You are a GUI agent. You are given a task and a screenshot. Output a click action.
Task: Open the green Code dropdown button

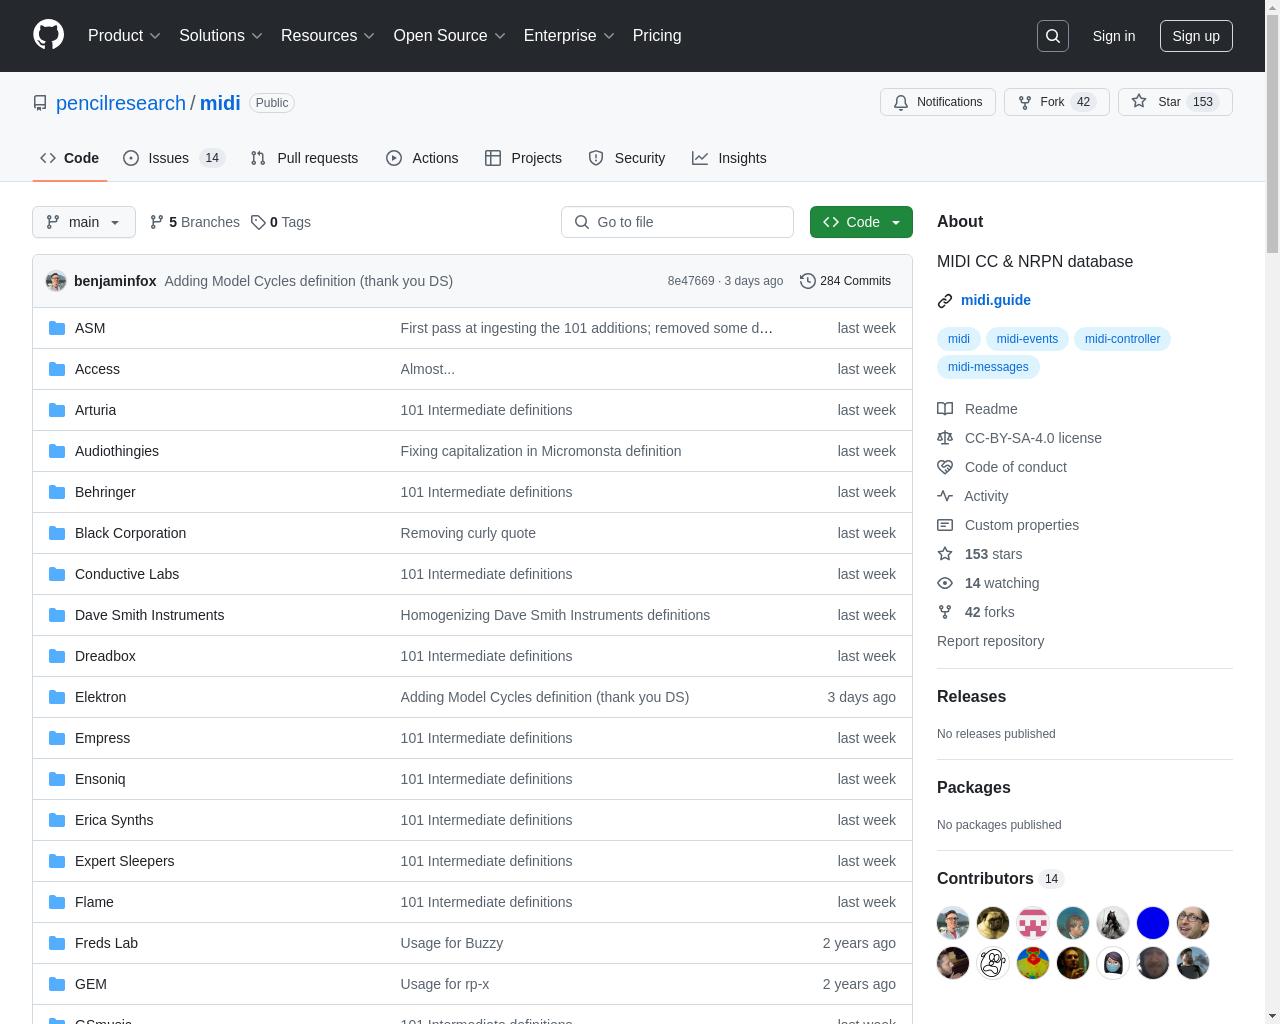861,222
